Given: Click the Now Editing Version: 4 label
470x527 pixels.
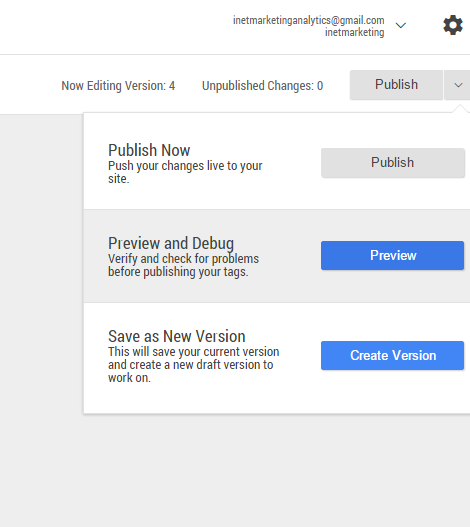Looking at the screenshot, I should [x=118, y=86].
